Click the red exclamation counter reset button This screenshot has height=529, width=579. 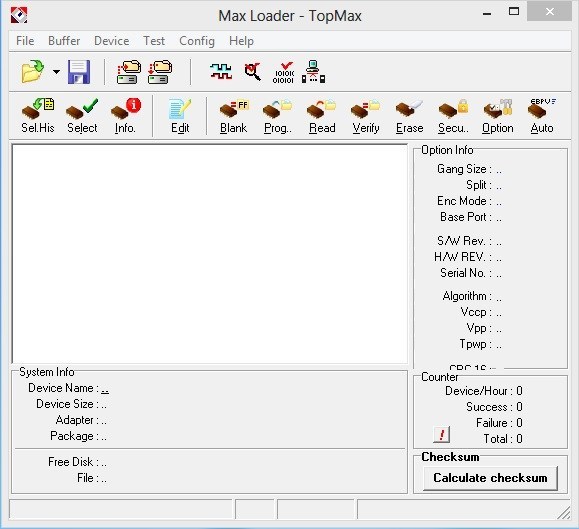click(441, 434)
